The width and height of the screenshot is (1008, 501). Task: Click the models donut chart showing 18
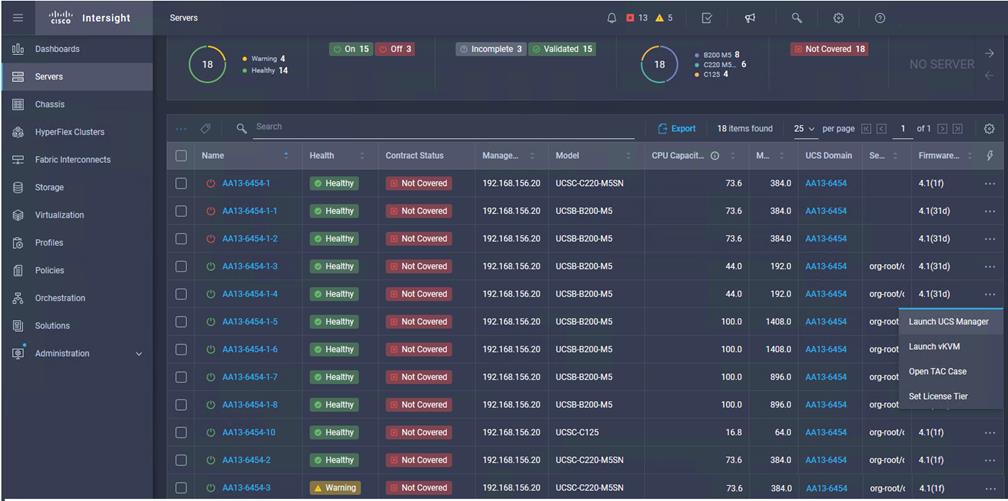tap(660, 64)
